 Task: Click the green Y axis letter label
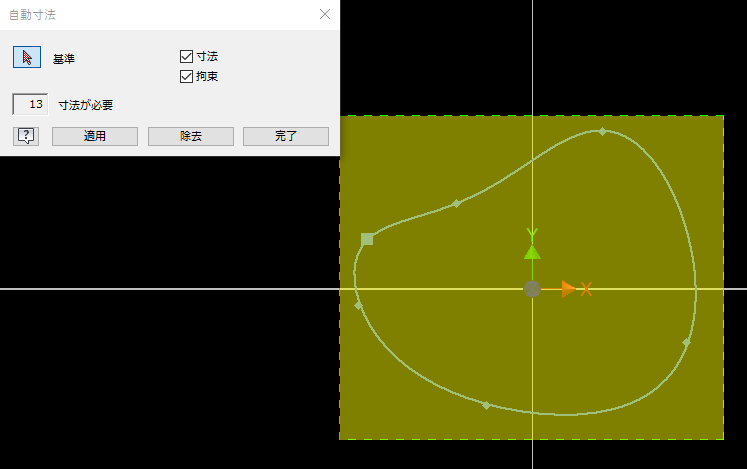pos(532,235)
